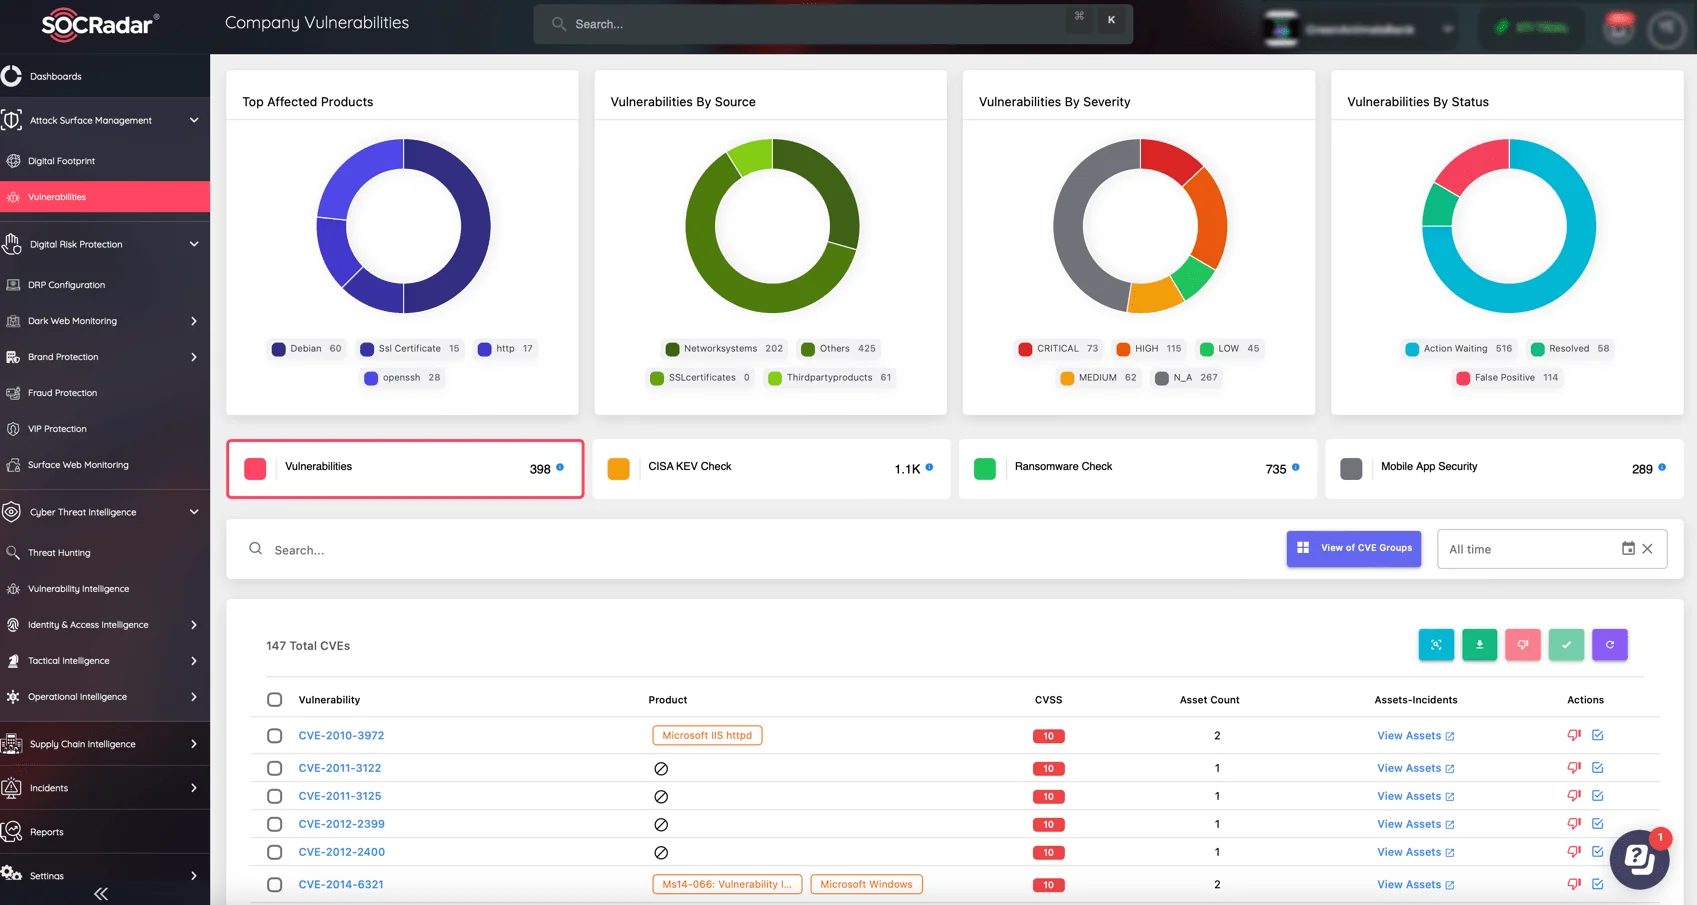The width and height of the screenshot is (1697, 905).
Task: Click View of CVE Groups button
Action: coord(1353,548)
